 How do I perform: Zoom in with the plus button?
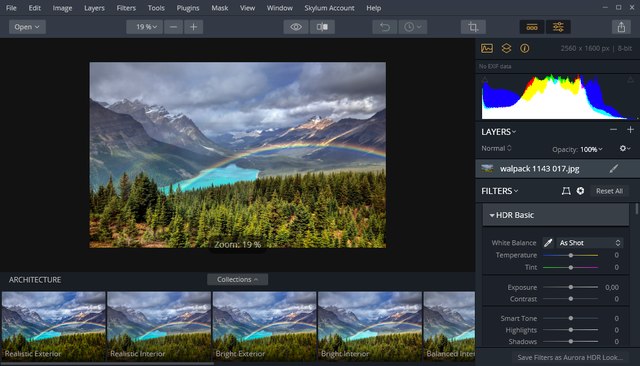(x=193, y=27)
